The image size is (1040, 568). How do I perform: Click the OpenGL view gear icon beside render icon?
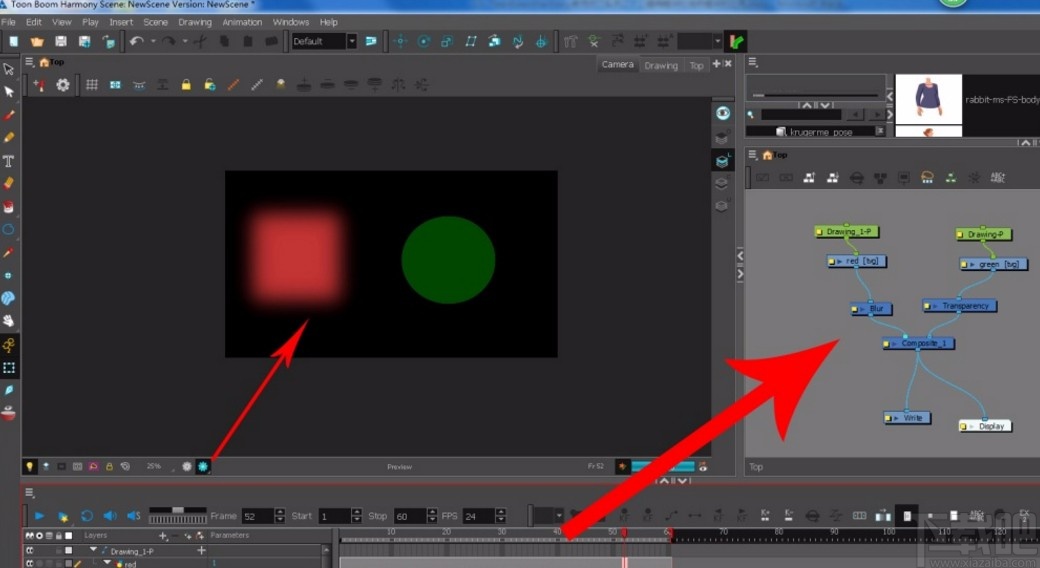187,466
